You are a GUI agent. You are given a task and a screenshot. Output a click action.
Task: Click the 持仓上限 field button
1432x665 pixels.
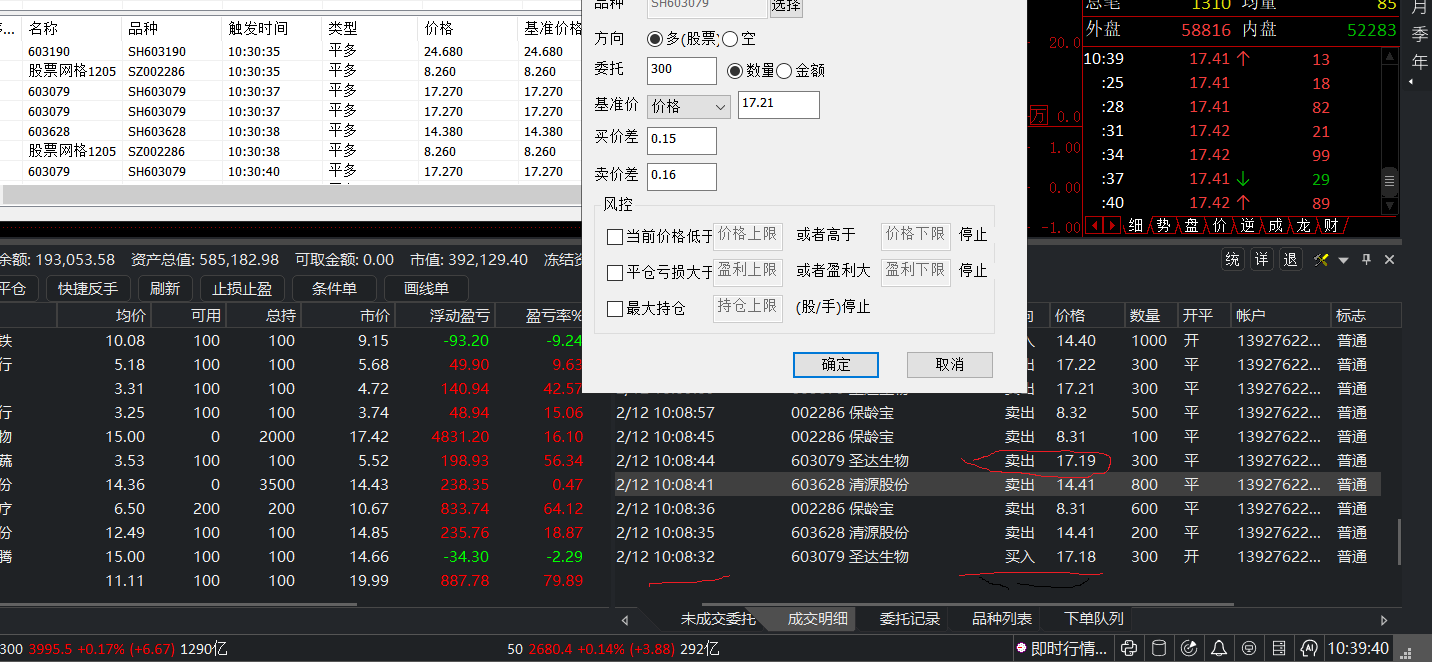pyautogui.click(x=748, y=307)
